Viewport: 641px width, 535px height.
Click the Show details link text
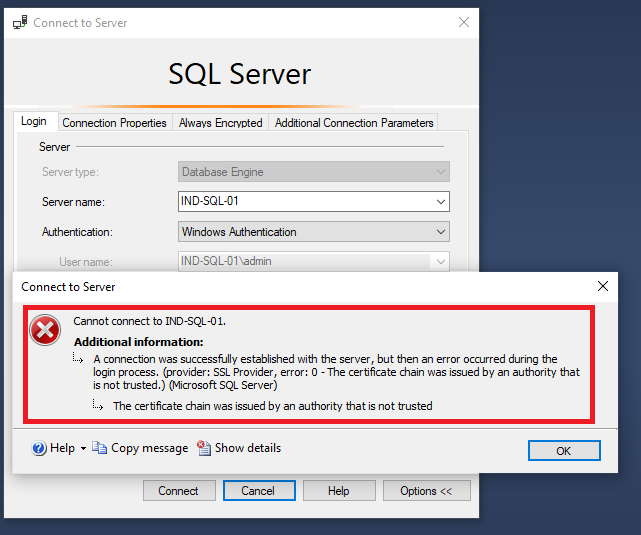[248, 448]
